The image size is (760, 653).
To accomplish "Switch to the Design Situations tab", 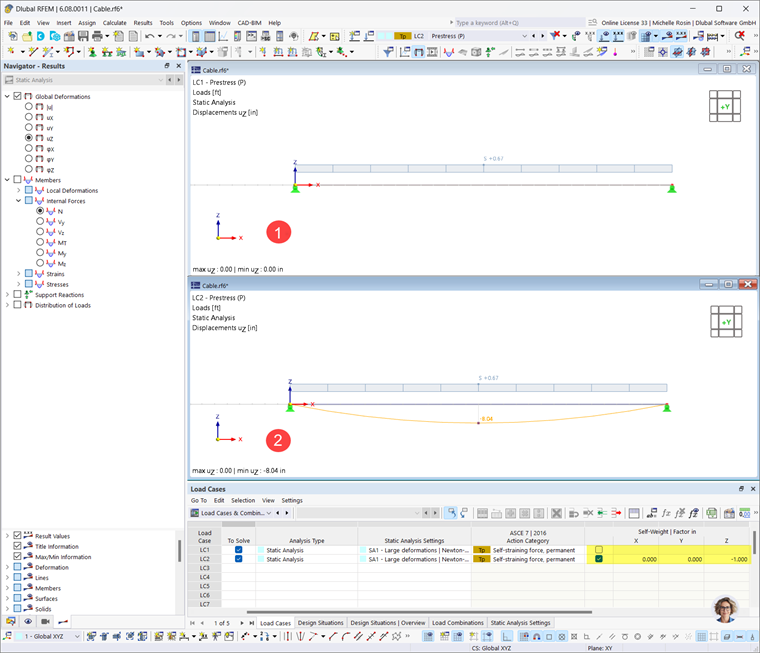I will (x=320, y=622).
